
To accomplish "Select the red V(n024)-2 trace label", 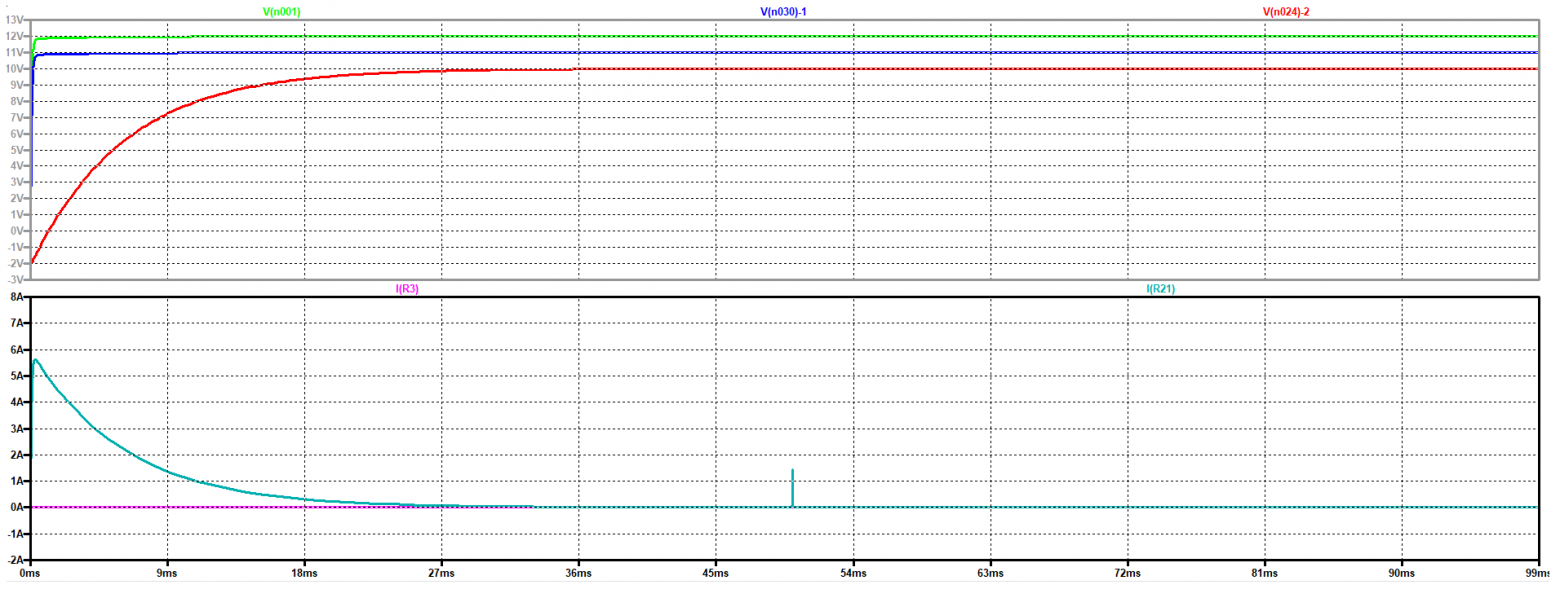I will (x=1293, y=11).
